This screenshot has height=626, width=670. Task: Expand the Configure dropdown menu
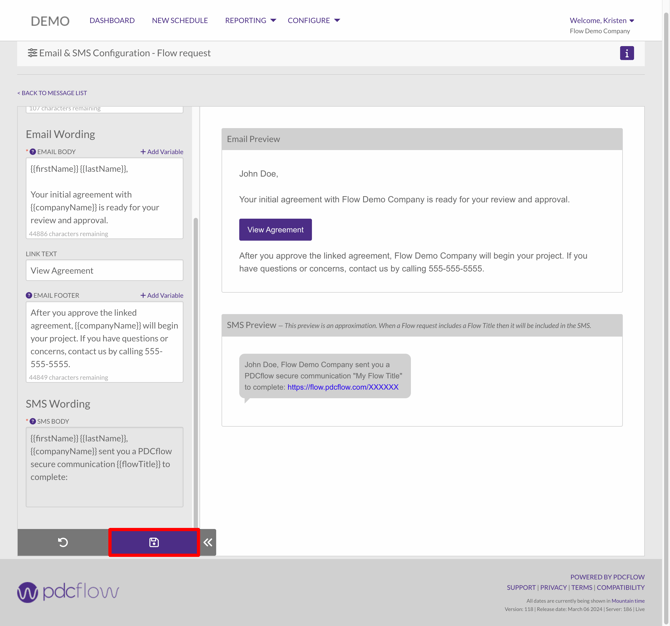313,20
